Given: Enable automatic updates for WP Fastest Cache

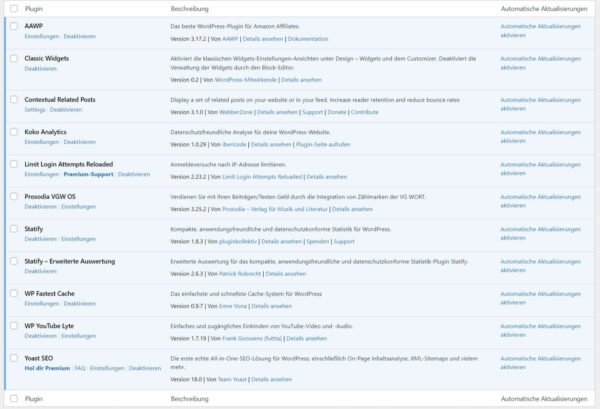Looking at the screenshot, I should pos(540,298).
